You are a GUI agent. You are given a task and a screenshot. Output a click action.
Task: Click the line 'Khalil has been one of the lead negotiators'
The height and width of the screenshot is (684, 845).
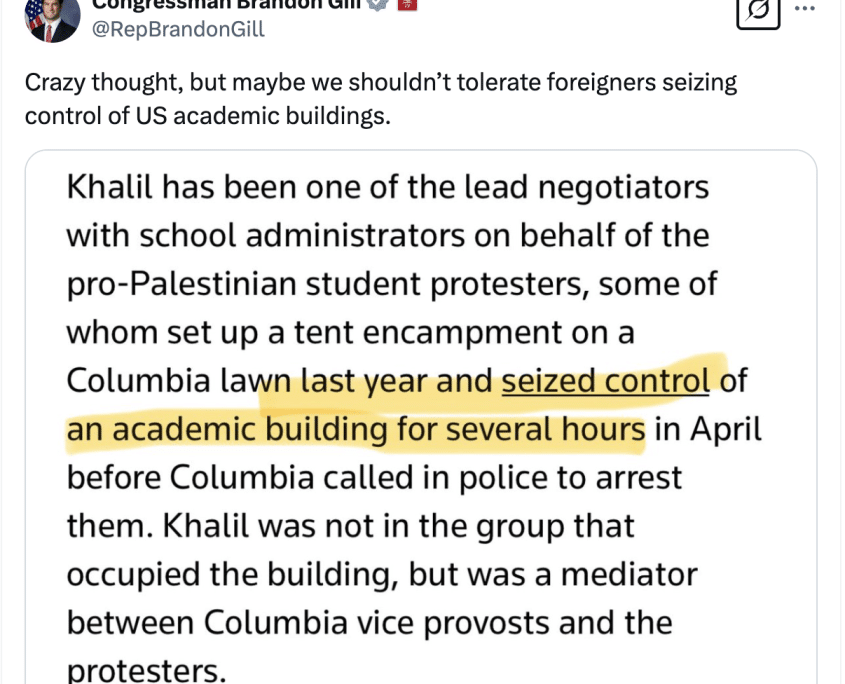pyautogui.click(x=387, y=188)
